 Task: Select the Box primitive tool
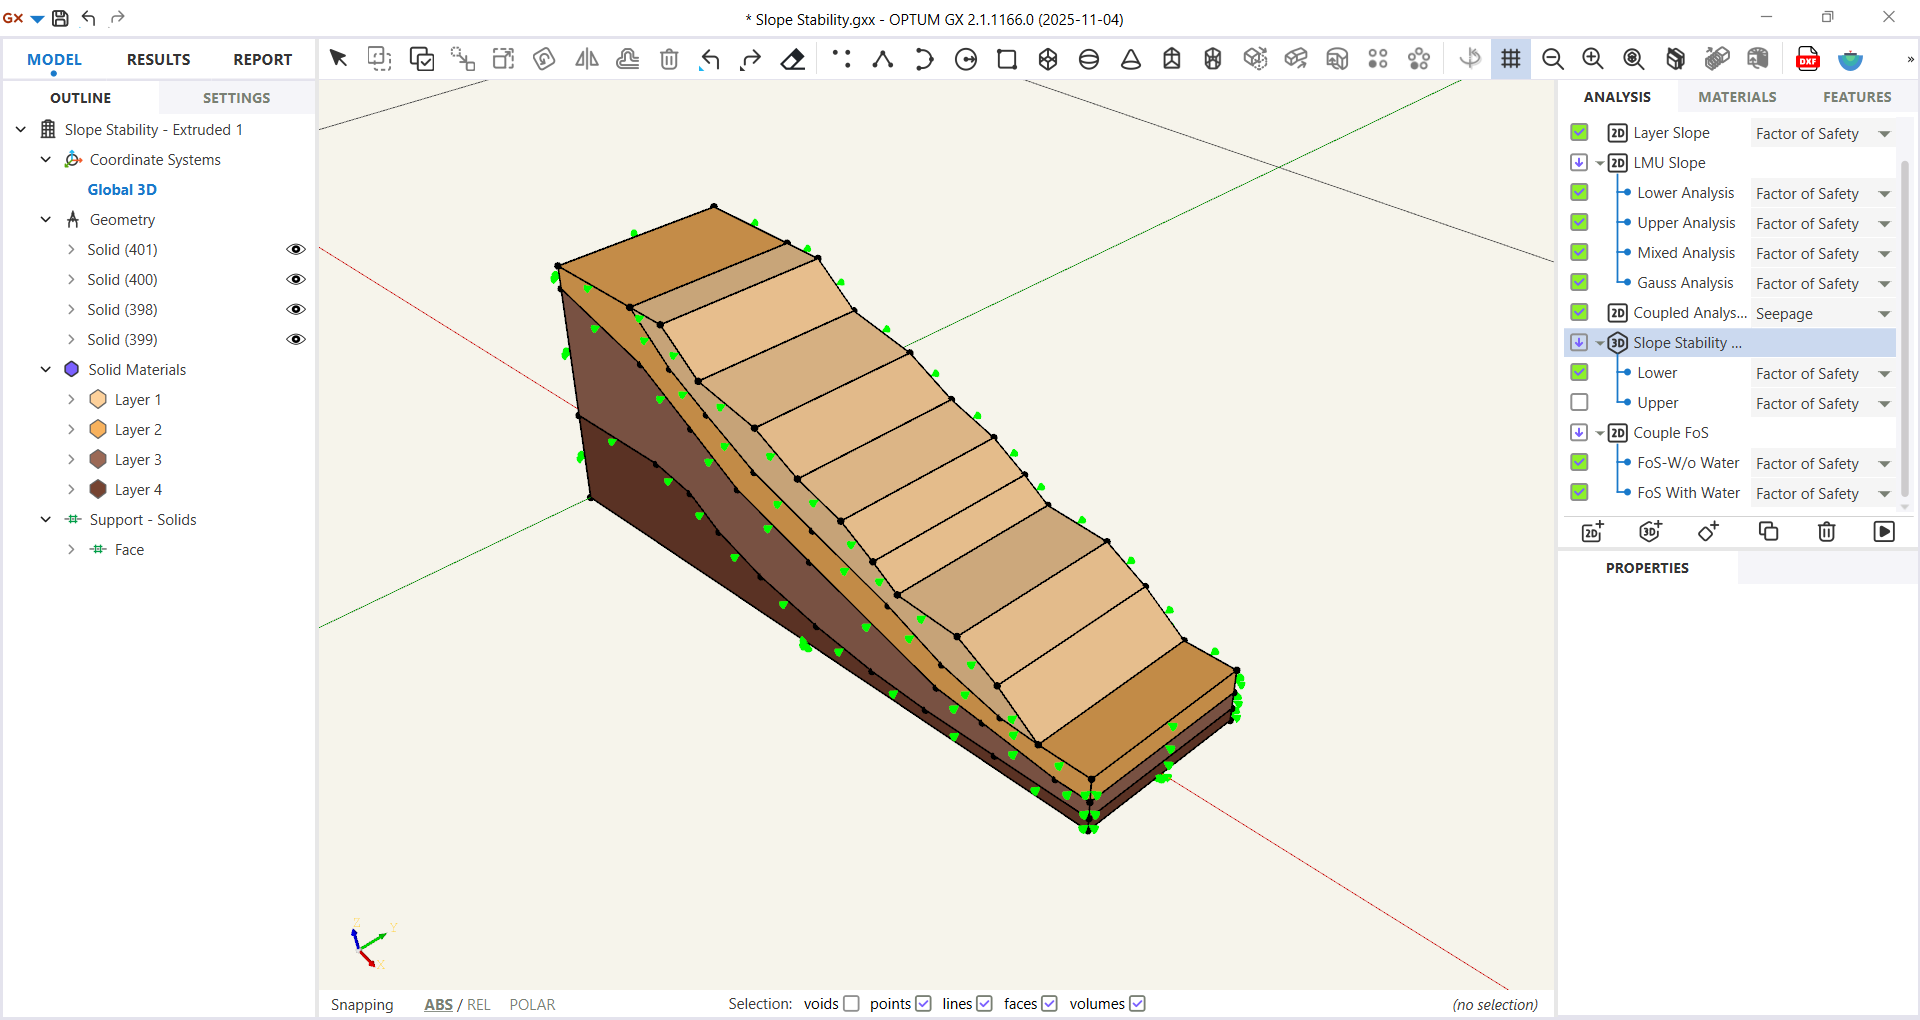(x=1048, y=59)
